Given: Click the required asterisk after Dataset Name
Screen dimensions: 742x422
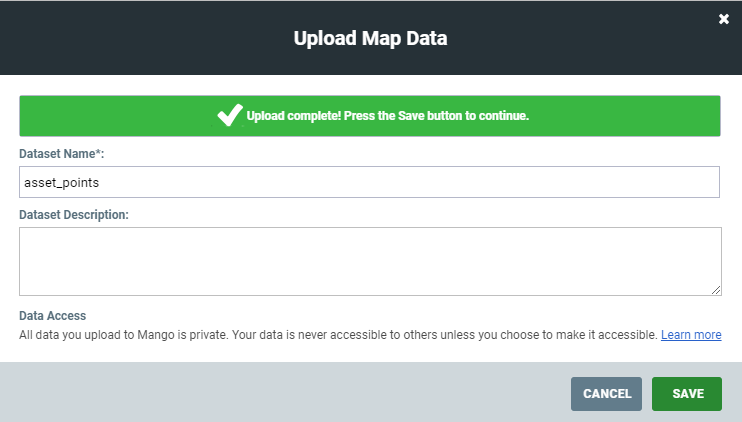Looking at the screenshot, I should pyautogui.click(x=98, y=152).
